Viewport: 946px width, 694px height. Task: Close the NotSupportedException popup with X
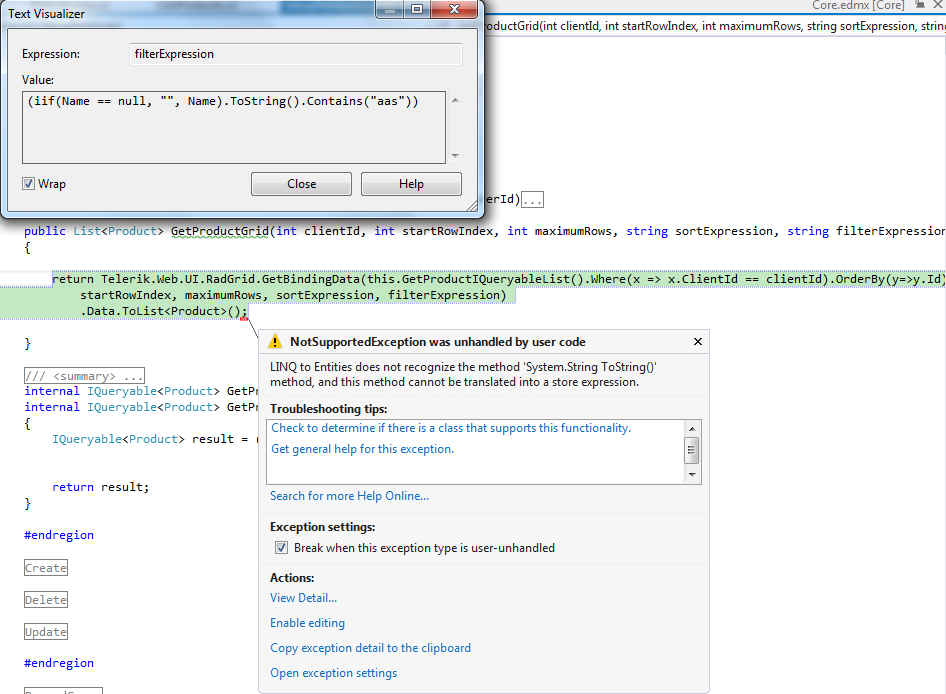click(x=698, y=342)
